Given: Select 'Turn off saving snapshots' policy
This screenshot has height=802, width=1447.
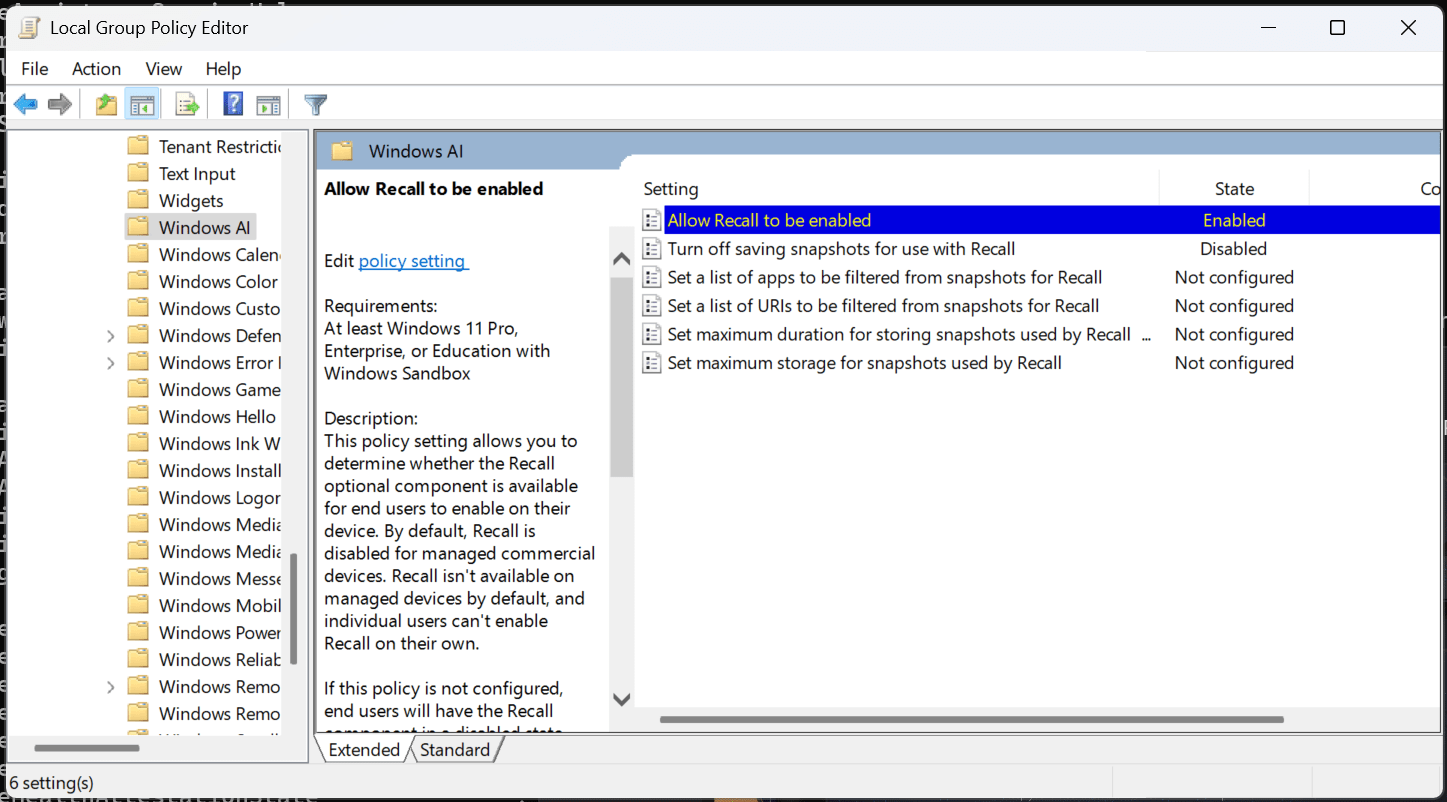Looking at the screenshot, I should pyautogui.click(x=840, y=249).
